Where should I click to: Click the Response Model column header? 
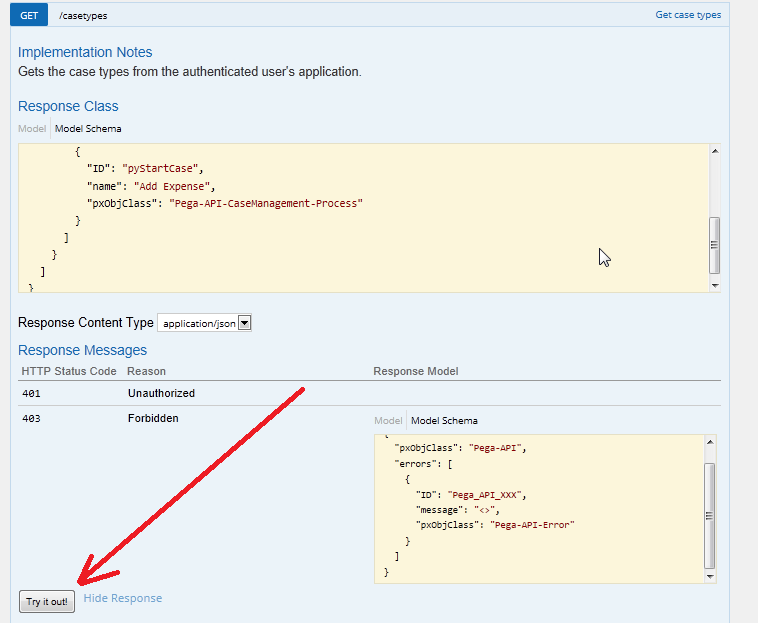click(416, 371)
